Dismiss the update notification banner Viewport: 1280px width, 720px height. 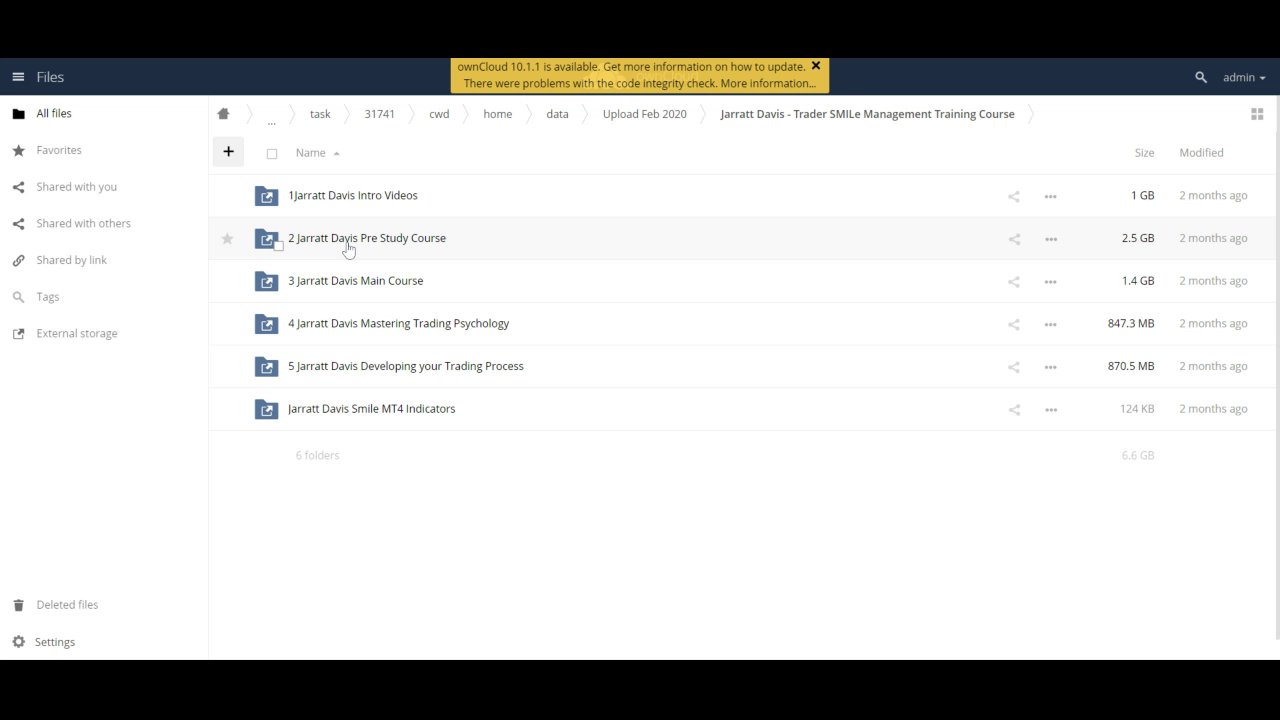816,66
